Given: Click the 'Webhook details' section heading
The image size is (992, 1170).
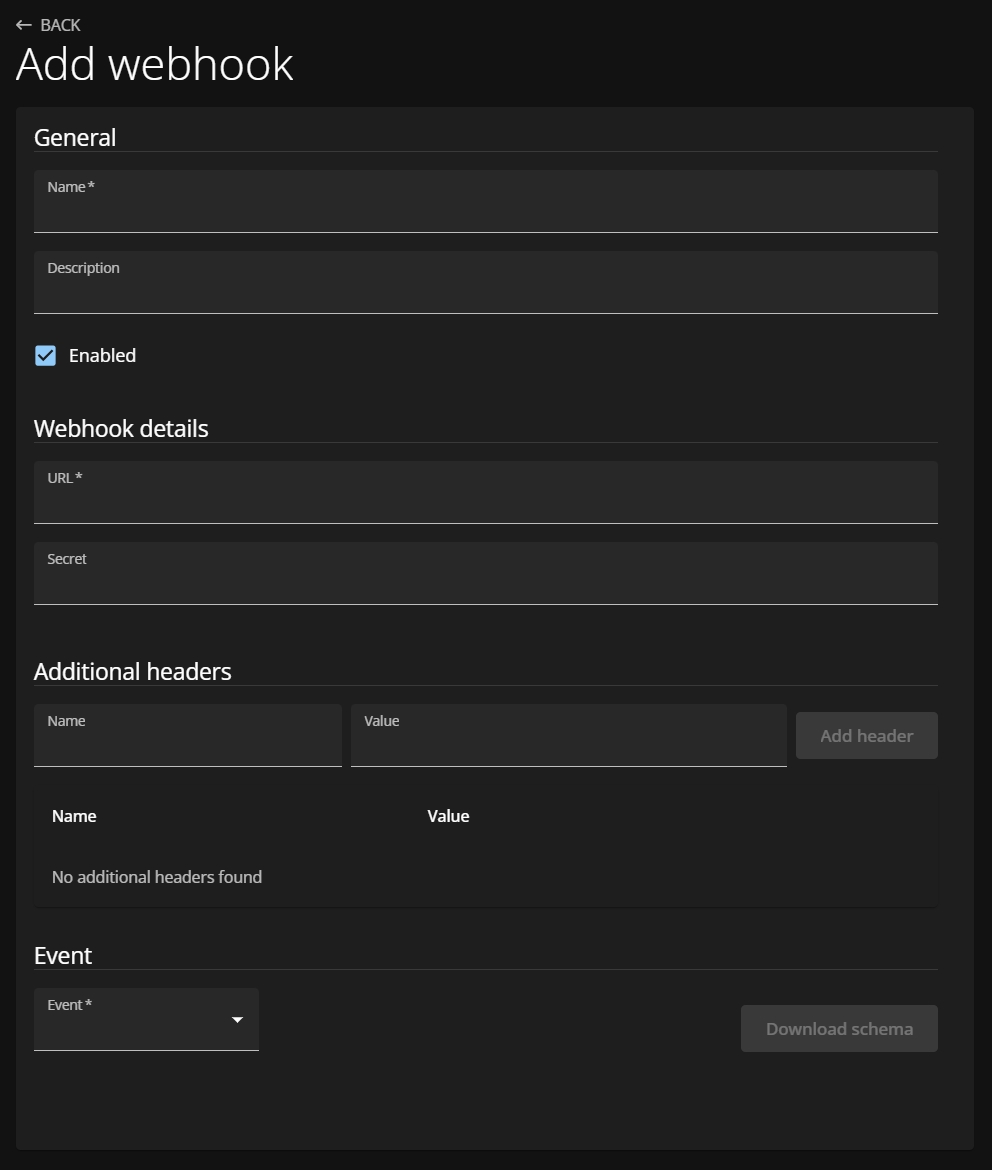Looking at the screenshot, I should click(x=121, y=428).
